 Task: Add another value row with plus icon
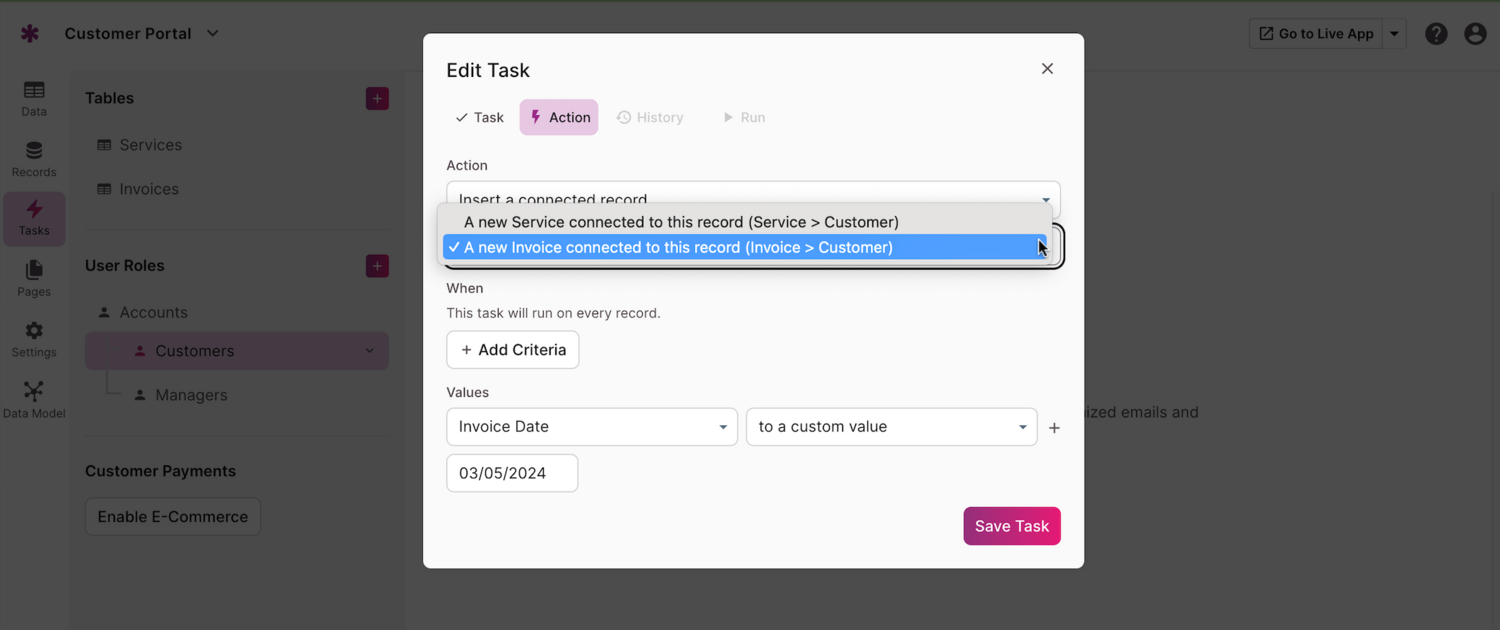(1054, 428)
